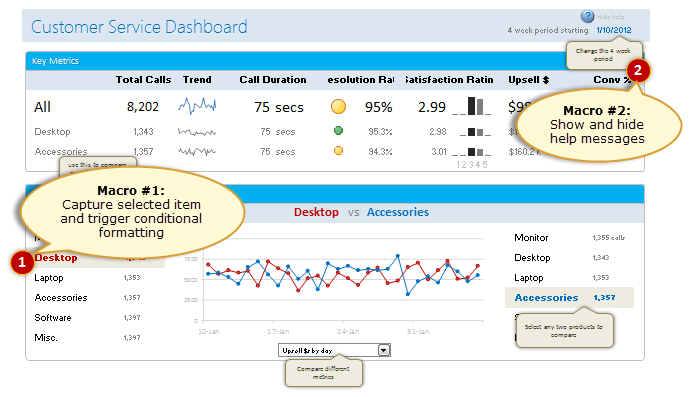Click the $160.2 k upsell value
Viewport: 690px width, 397px height.
tap(525, 152)
